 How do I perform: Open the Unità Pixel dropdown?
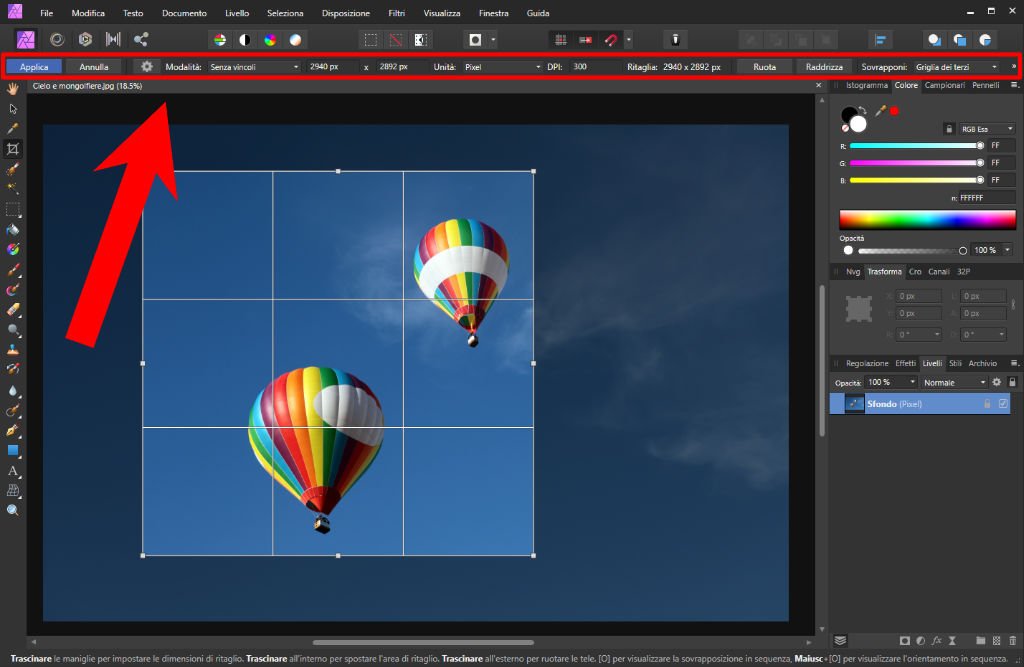tap(502, 67)
